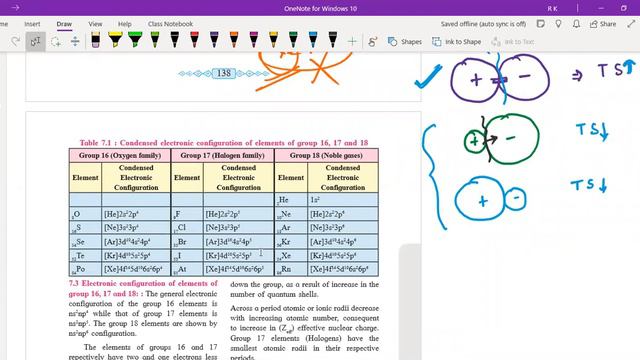Choose the Lasso Select tool
640x360 pixels.
[56, 41]
